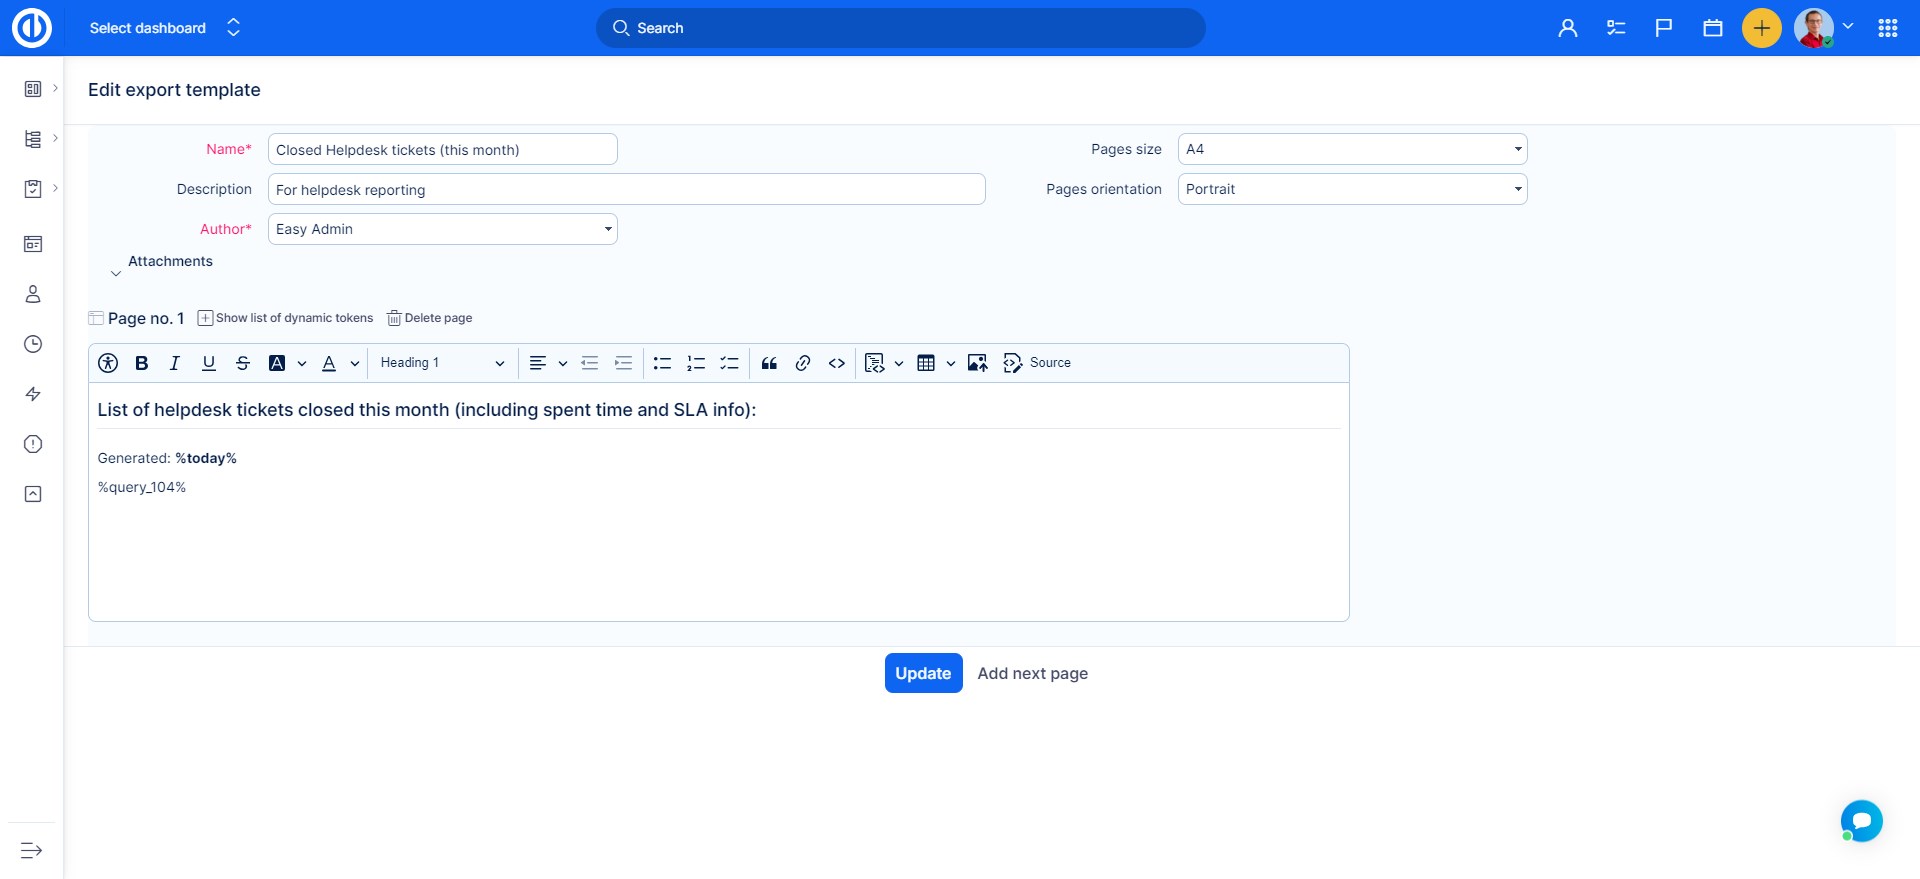Switch editor to Source view
This screenshot has height=879, width=1920.
pos(1038,363)
